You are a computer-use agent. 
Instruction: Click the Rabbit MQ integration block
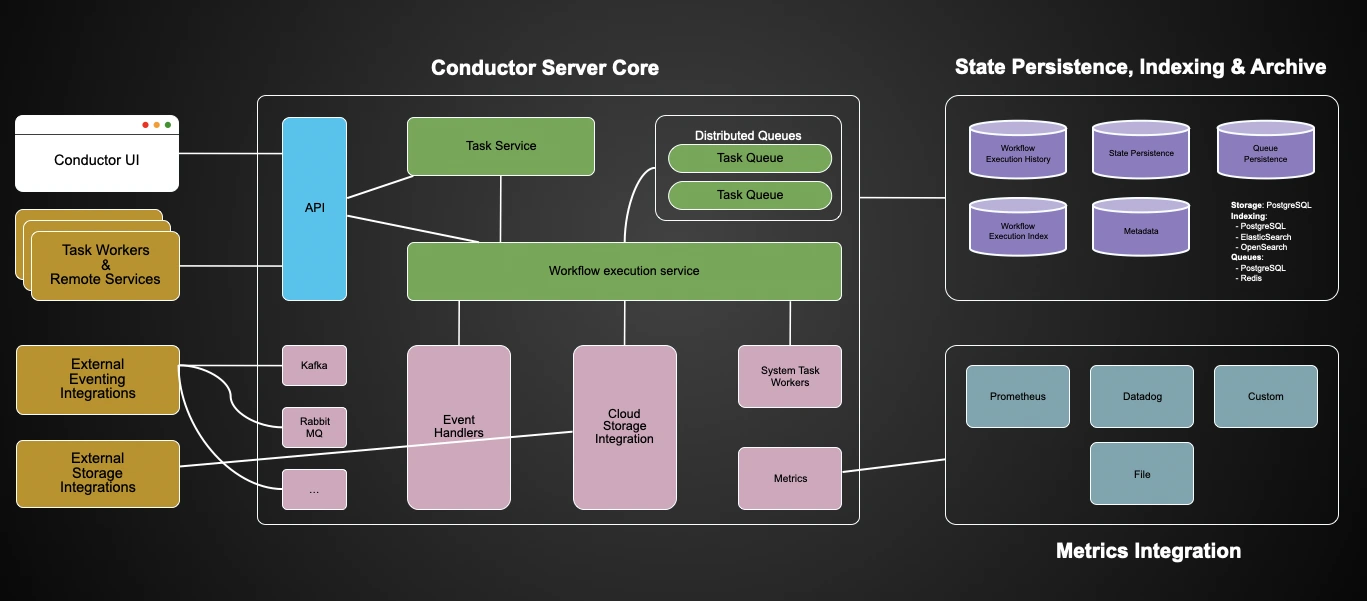click(x=314, y=427)
